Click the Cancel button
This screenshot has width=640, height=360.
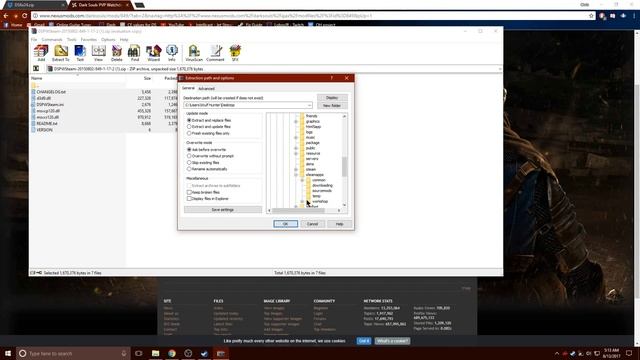312,224
